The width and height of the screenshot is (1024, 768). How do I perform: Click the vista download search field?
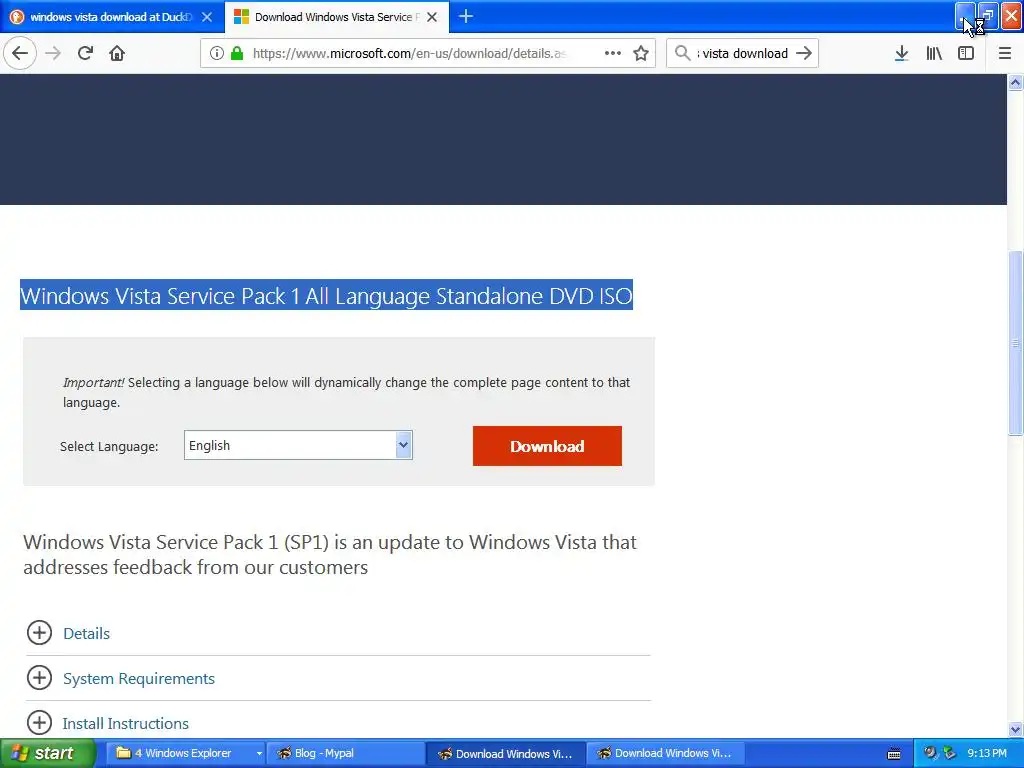[744, 53]
